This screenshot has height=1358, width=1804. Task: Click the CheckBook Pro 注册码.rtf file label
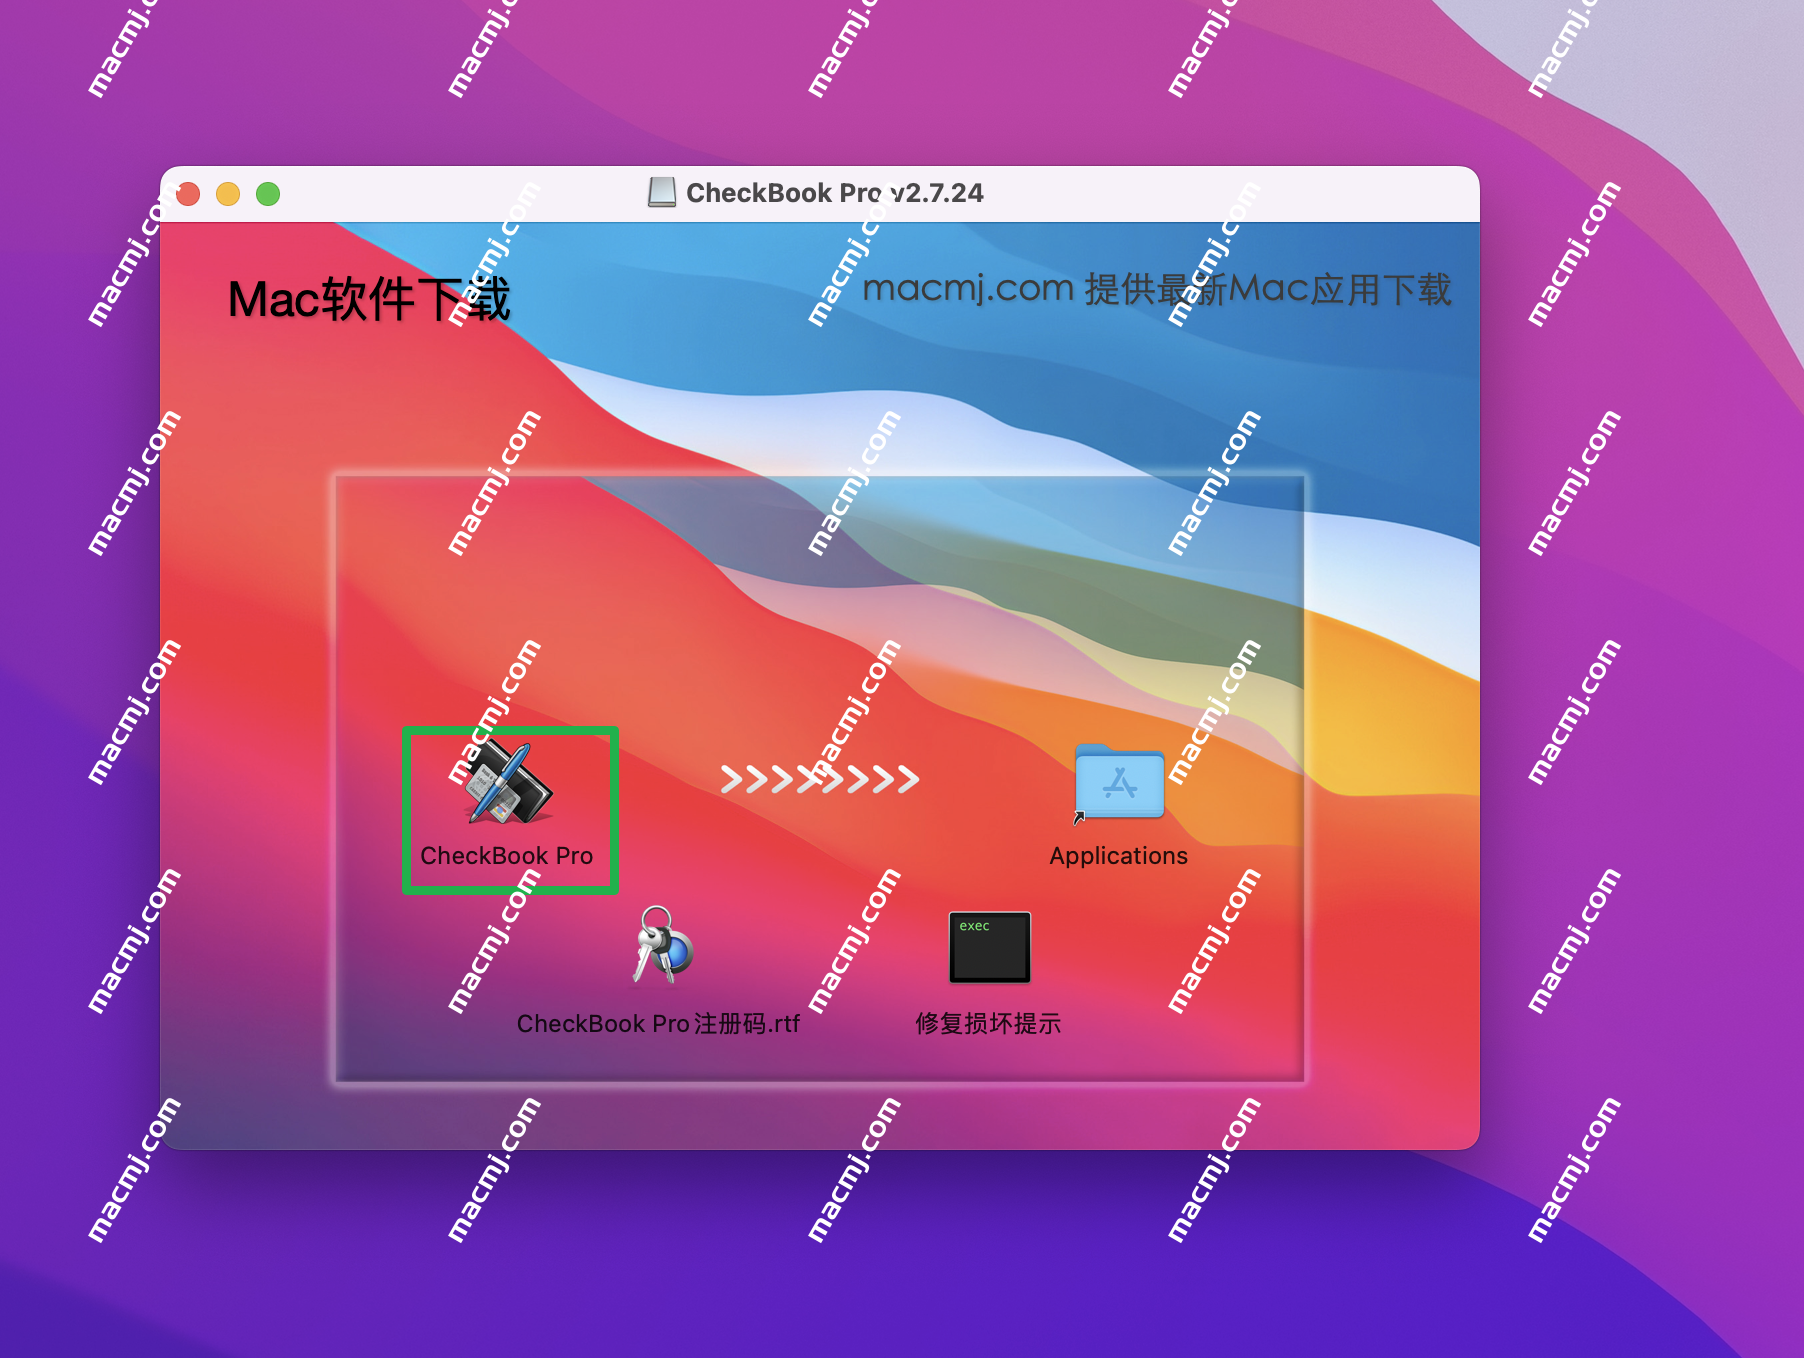tap(658, 1024)
